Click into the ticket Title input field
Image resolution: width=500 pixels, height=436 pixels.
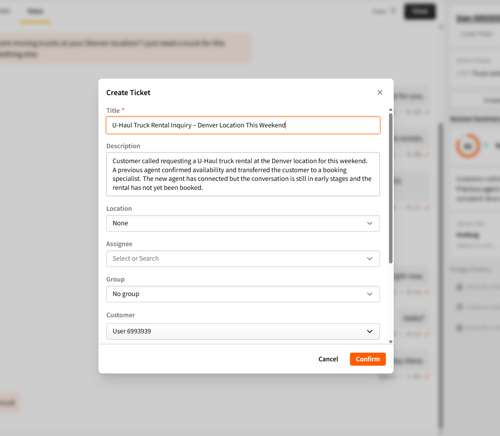pos(243,125)
